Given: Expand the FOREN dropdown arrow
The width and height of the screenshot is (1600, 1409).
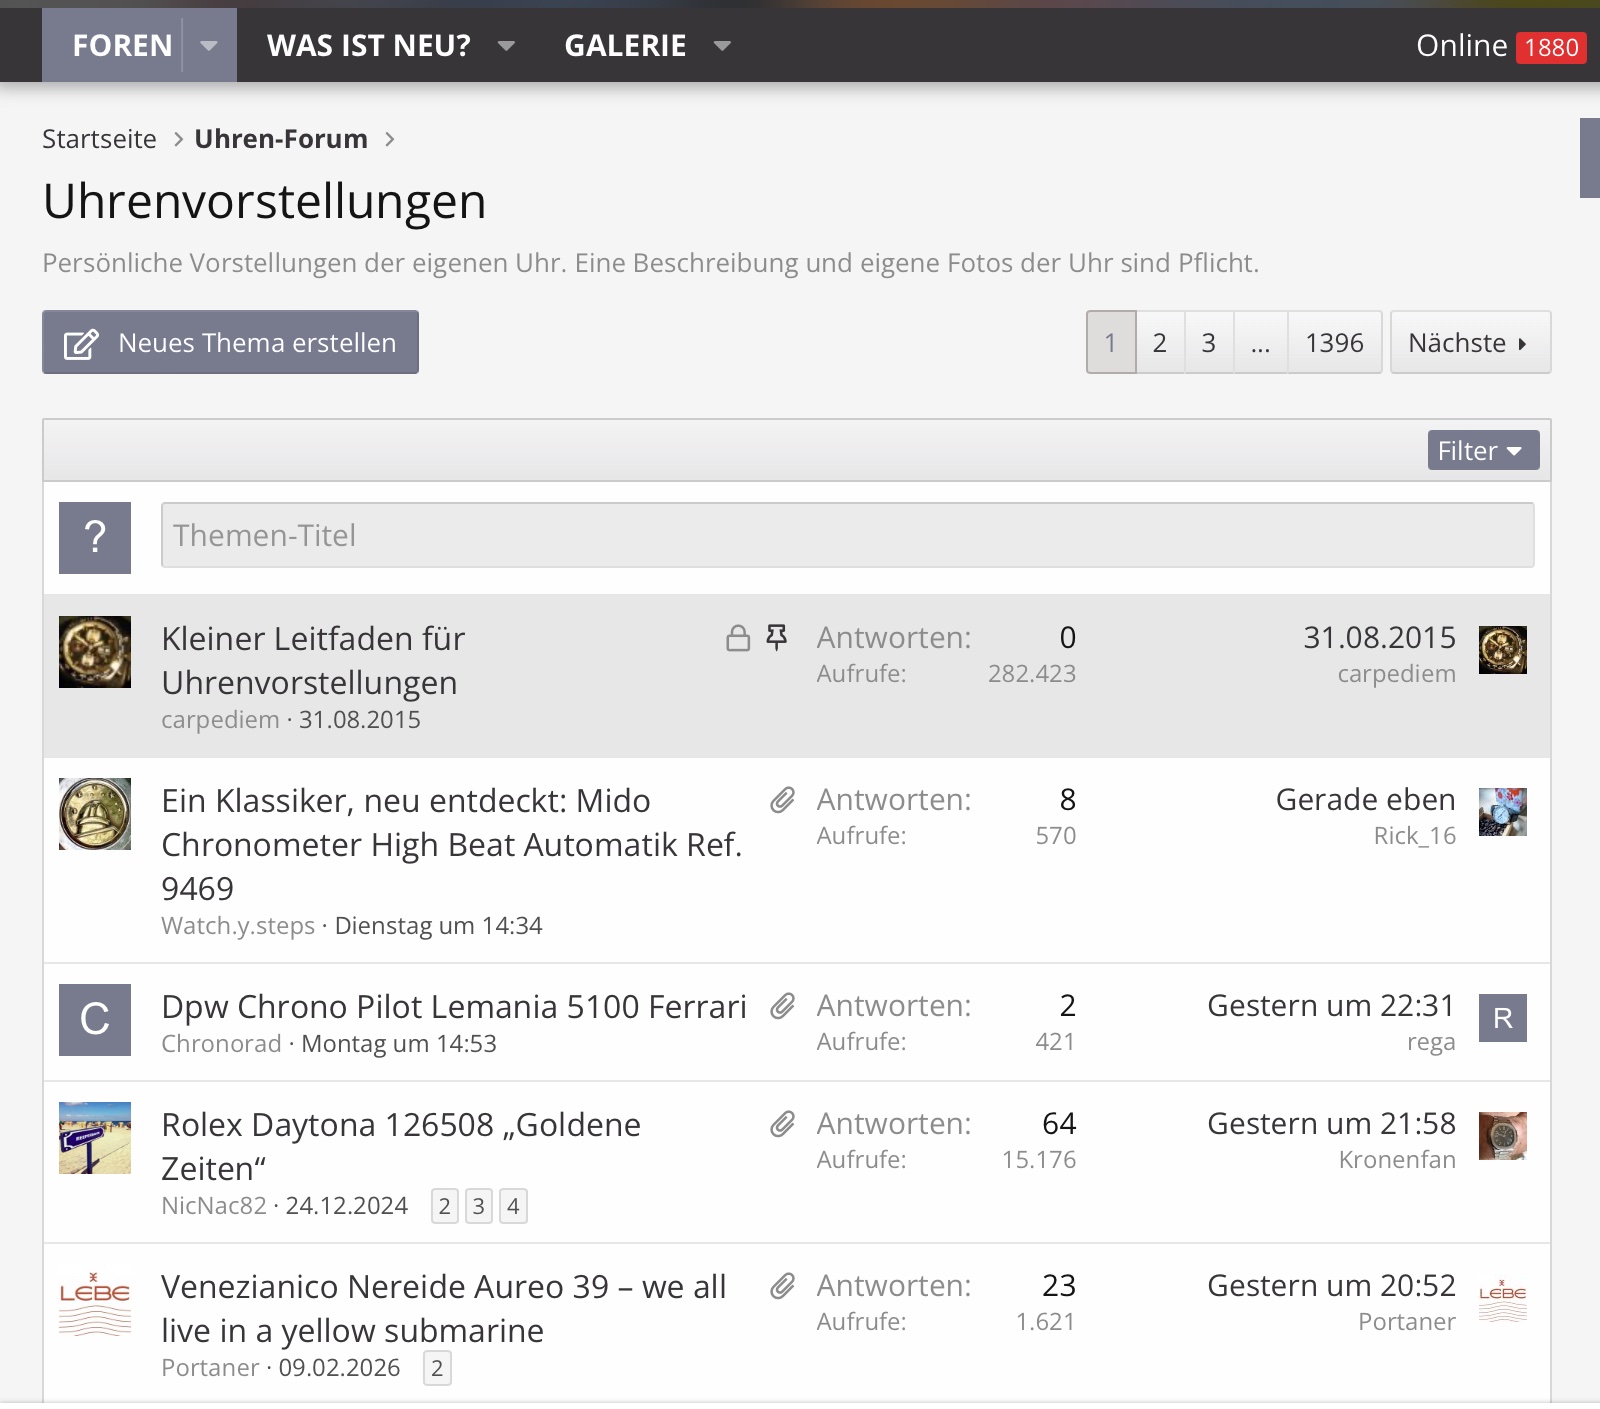Looking at the screenshot, I should pyautogui.click(x=209, y=46).
